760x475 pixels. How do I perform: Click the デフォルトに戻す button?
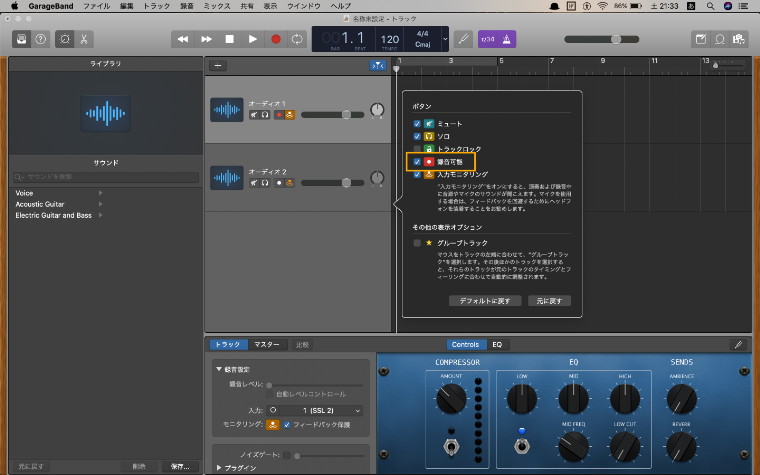pos(484,300)
